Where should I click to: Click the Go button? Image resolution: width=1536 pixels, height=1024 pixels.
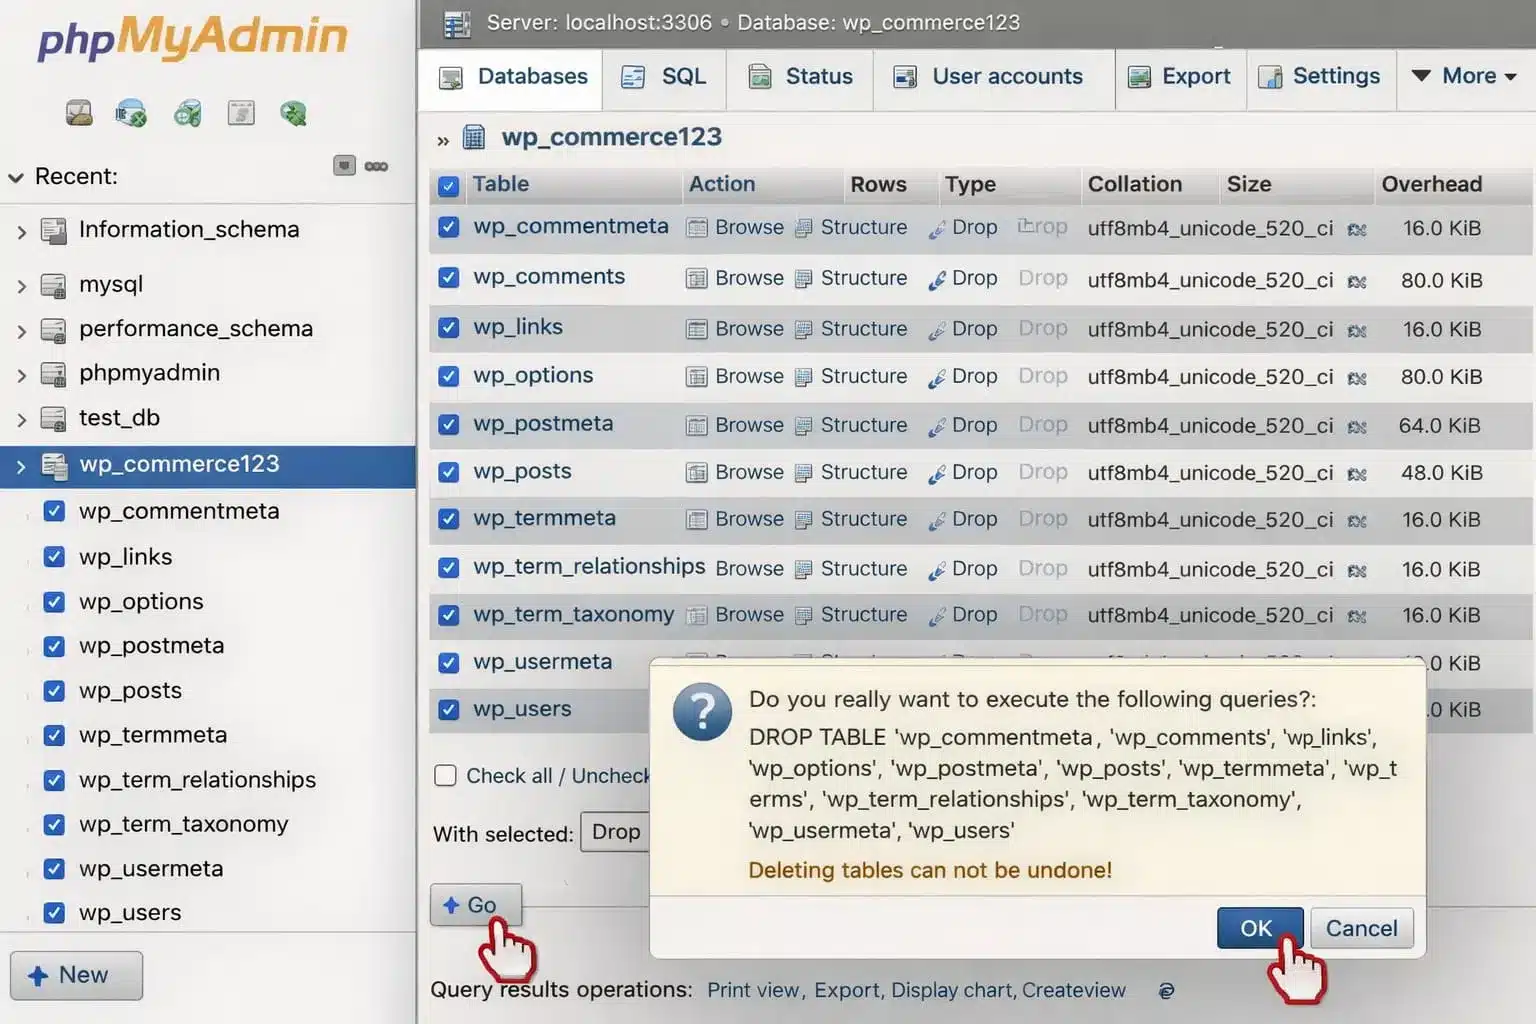tap(476, 905)
